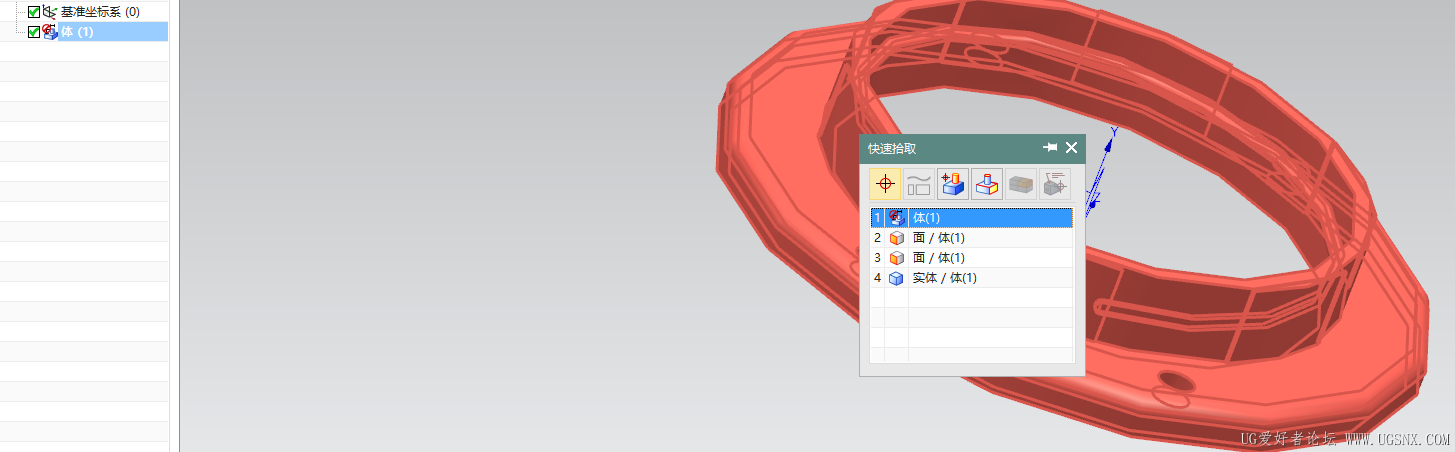Click the Construction Objects filter icon
The image size is (1455, 452).
pos(919,184)
